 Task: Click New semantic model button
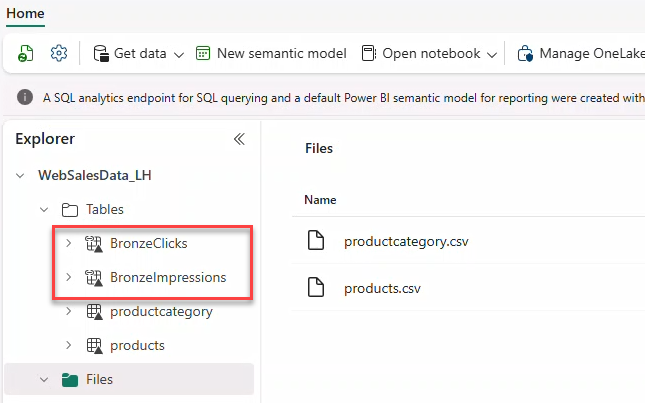click(x=271, y=53)
